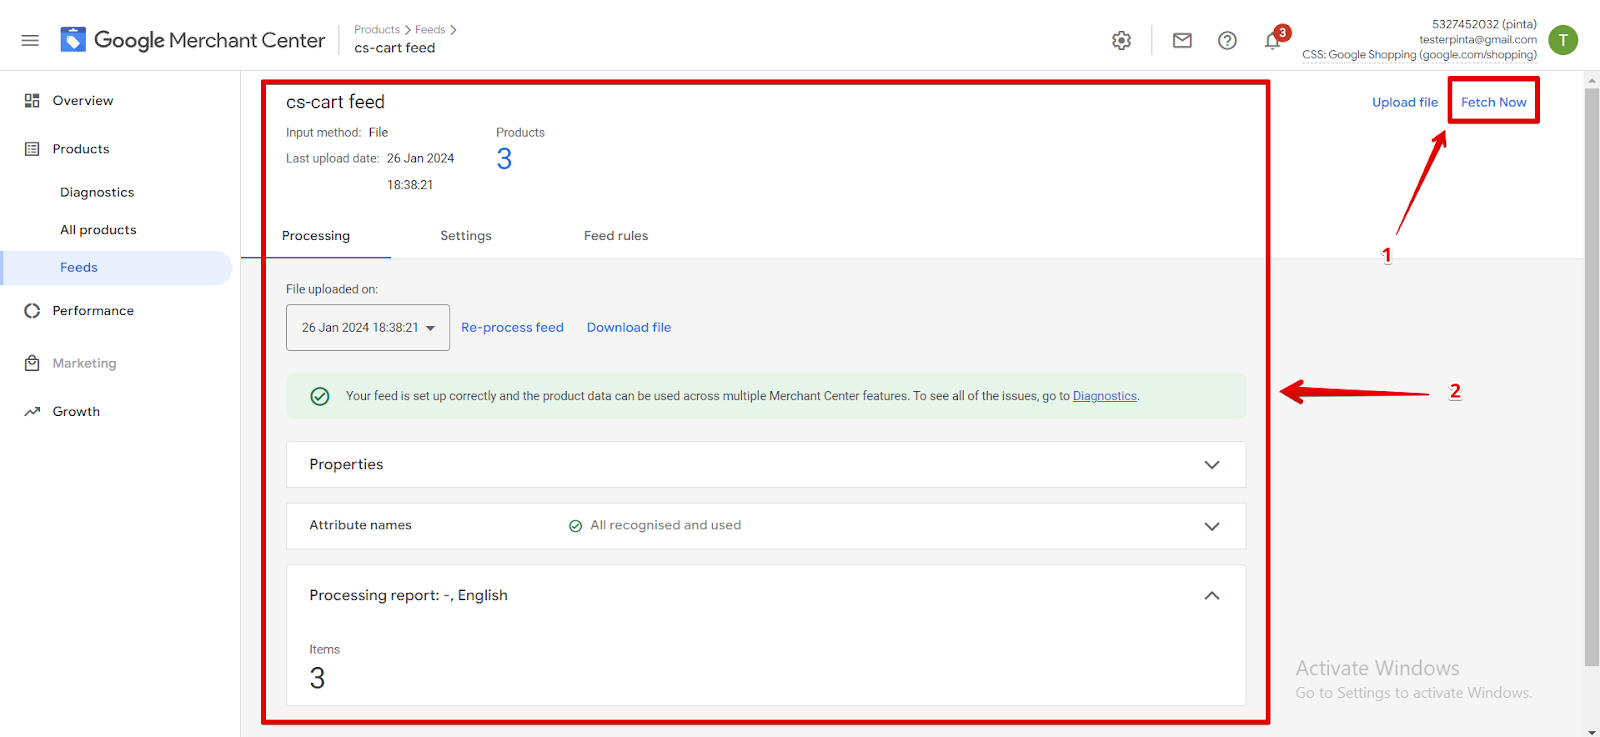Switch to the Settings tab
Viewport: 1600px width, 737px height.
coord(466,236)
